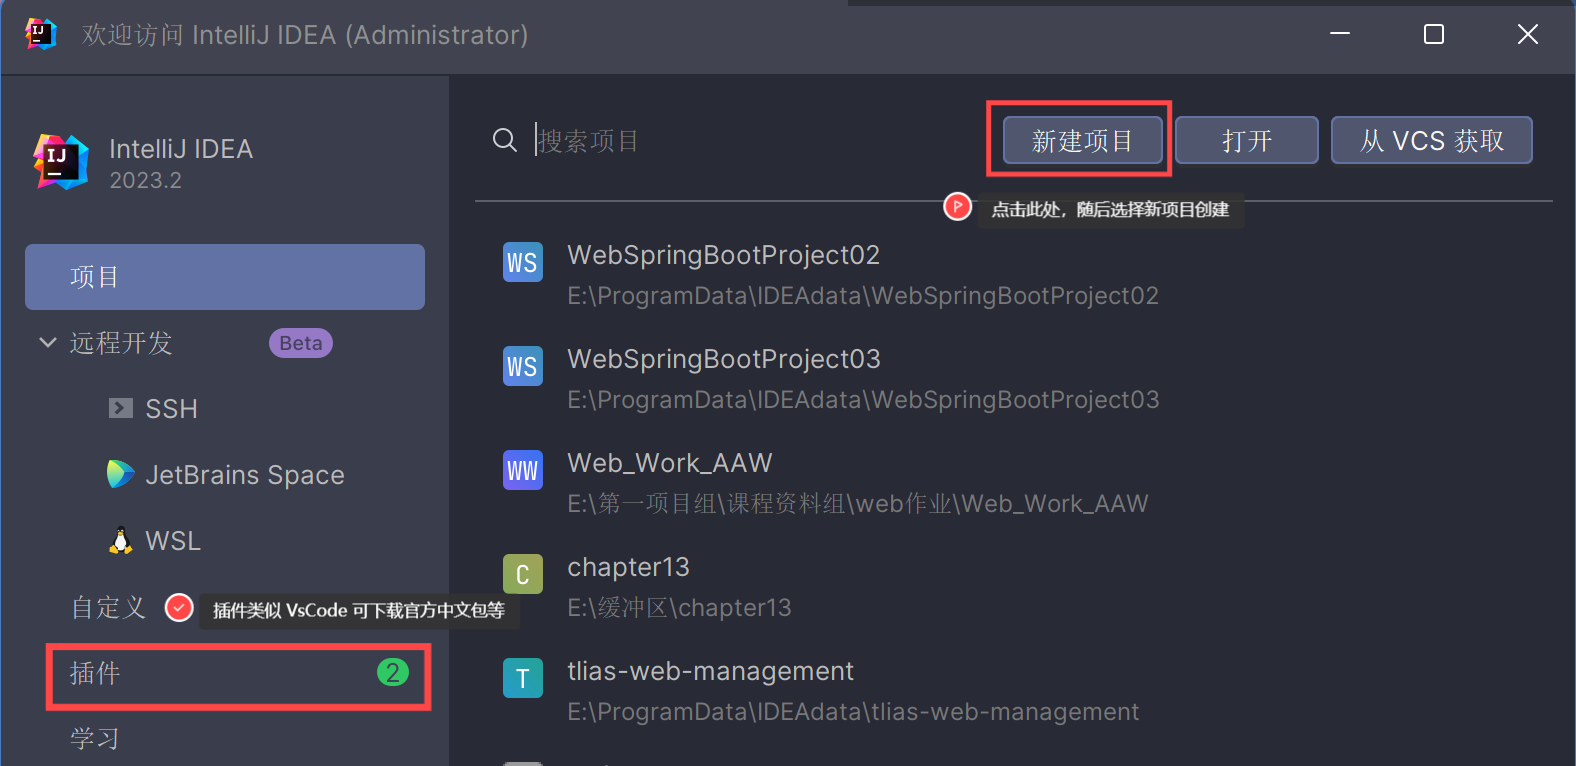This screenshot has width=1576, height=766.
Task: Click the chapter13 green C icon
Action: pyautogui.click(x=522, y=574)
